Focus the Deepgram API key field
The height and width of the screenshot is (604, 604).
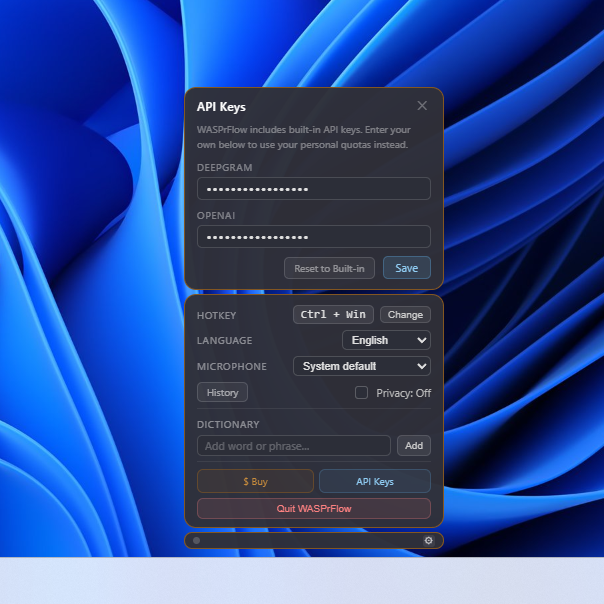coord(314,189)
